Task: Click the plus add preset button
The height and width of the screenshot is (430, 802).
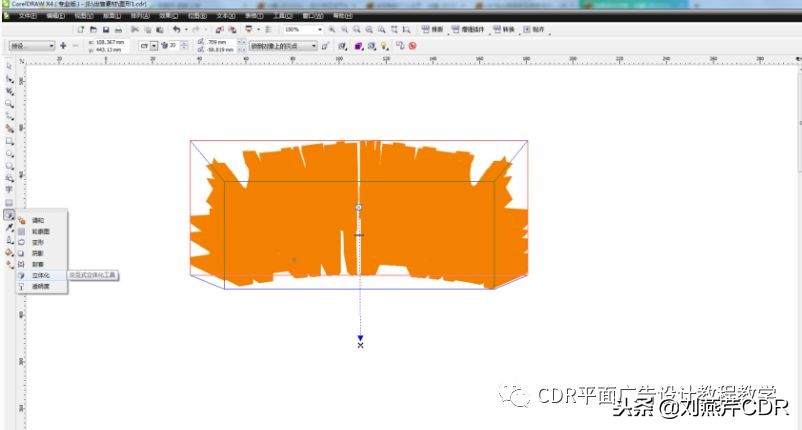Action: [x=63, y=46]
